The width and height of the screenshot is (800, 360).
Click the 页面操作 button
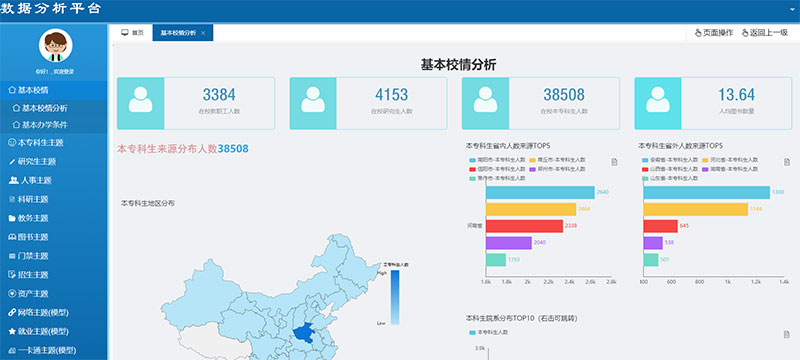pos(714,33)
